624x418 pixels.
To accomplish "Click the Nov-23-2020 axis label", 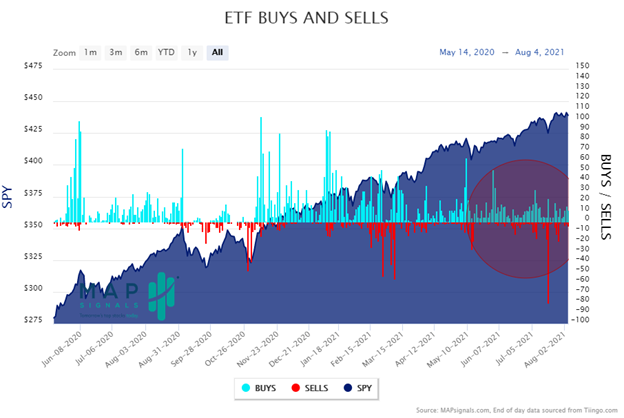I will (258, 349).
